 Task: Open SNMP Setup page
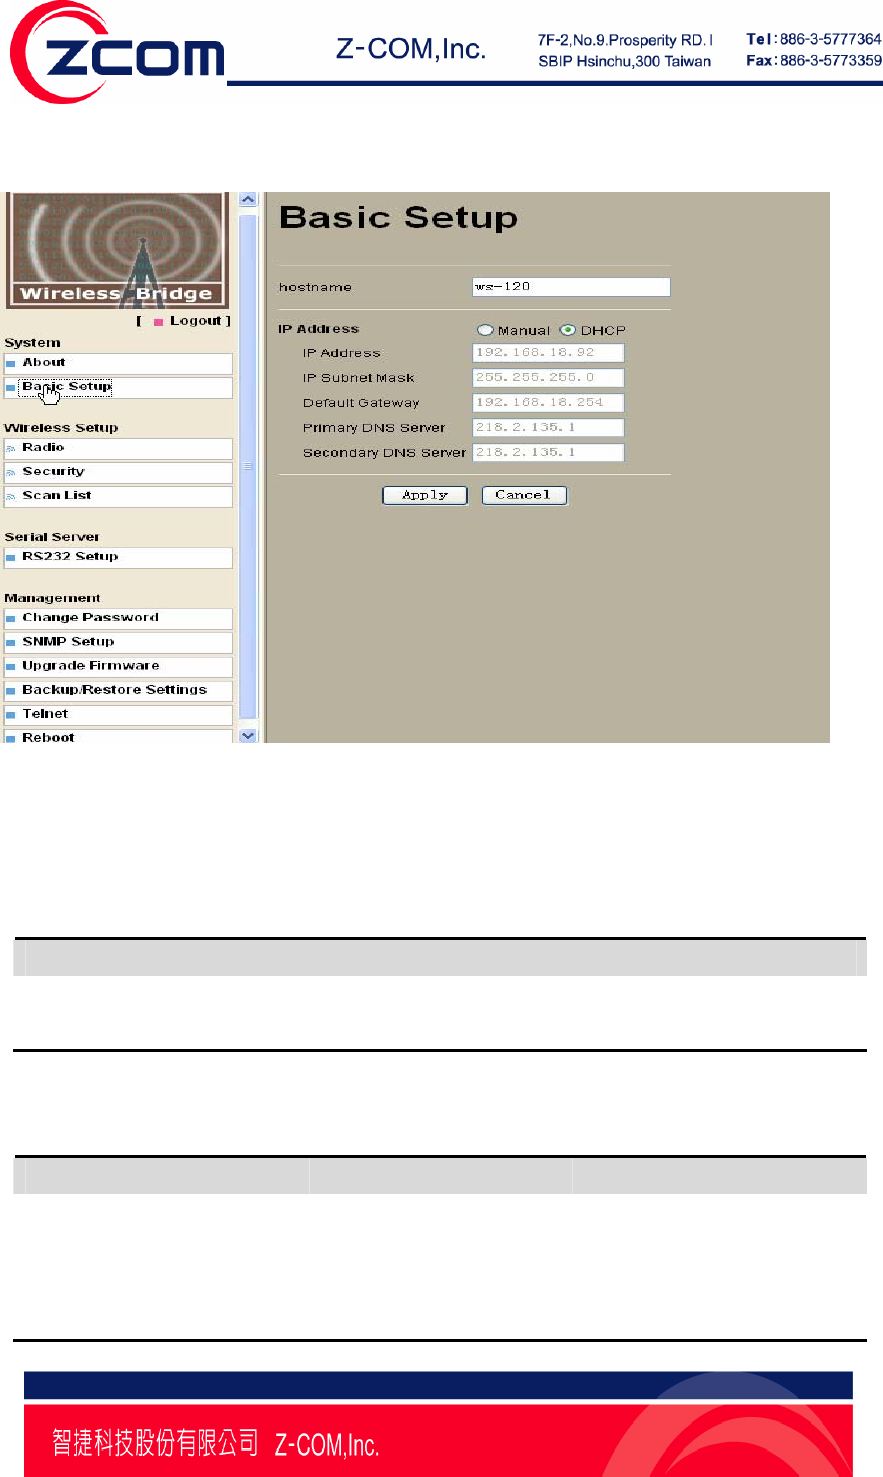click(118, 642)
